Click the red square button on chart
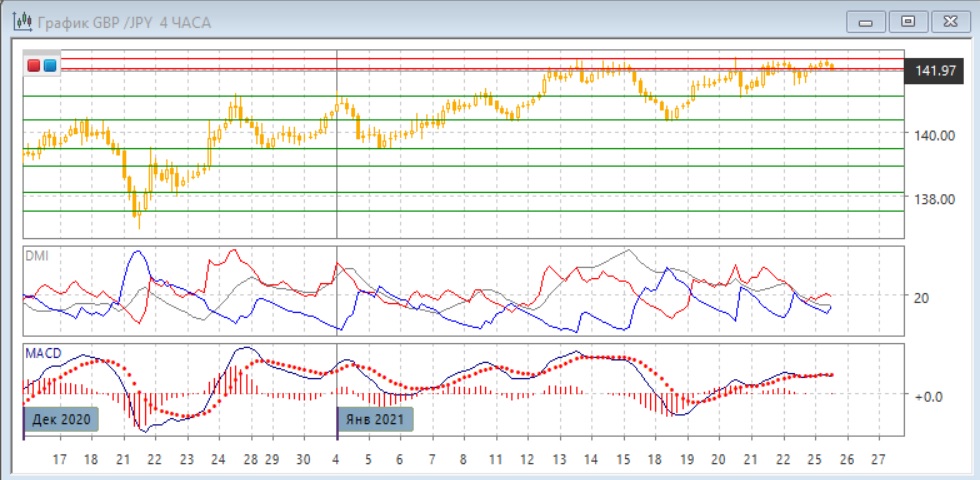 (x=34, y=66)
